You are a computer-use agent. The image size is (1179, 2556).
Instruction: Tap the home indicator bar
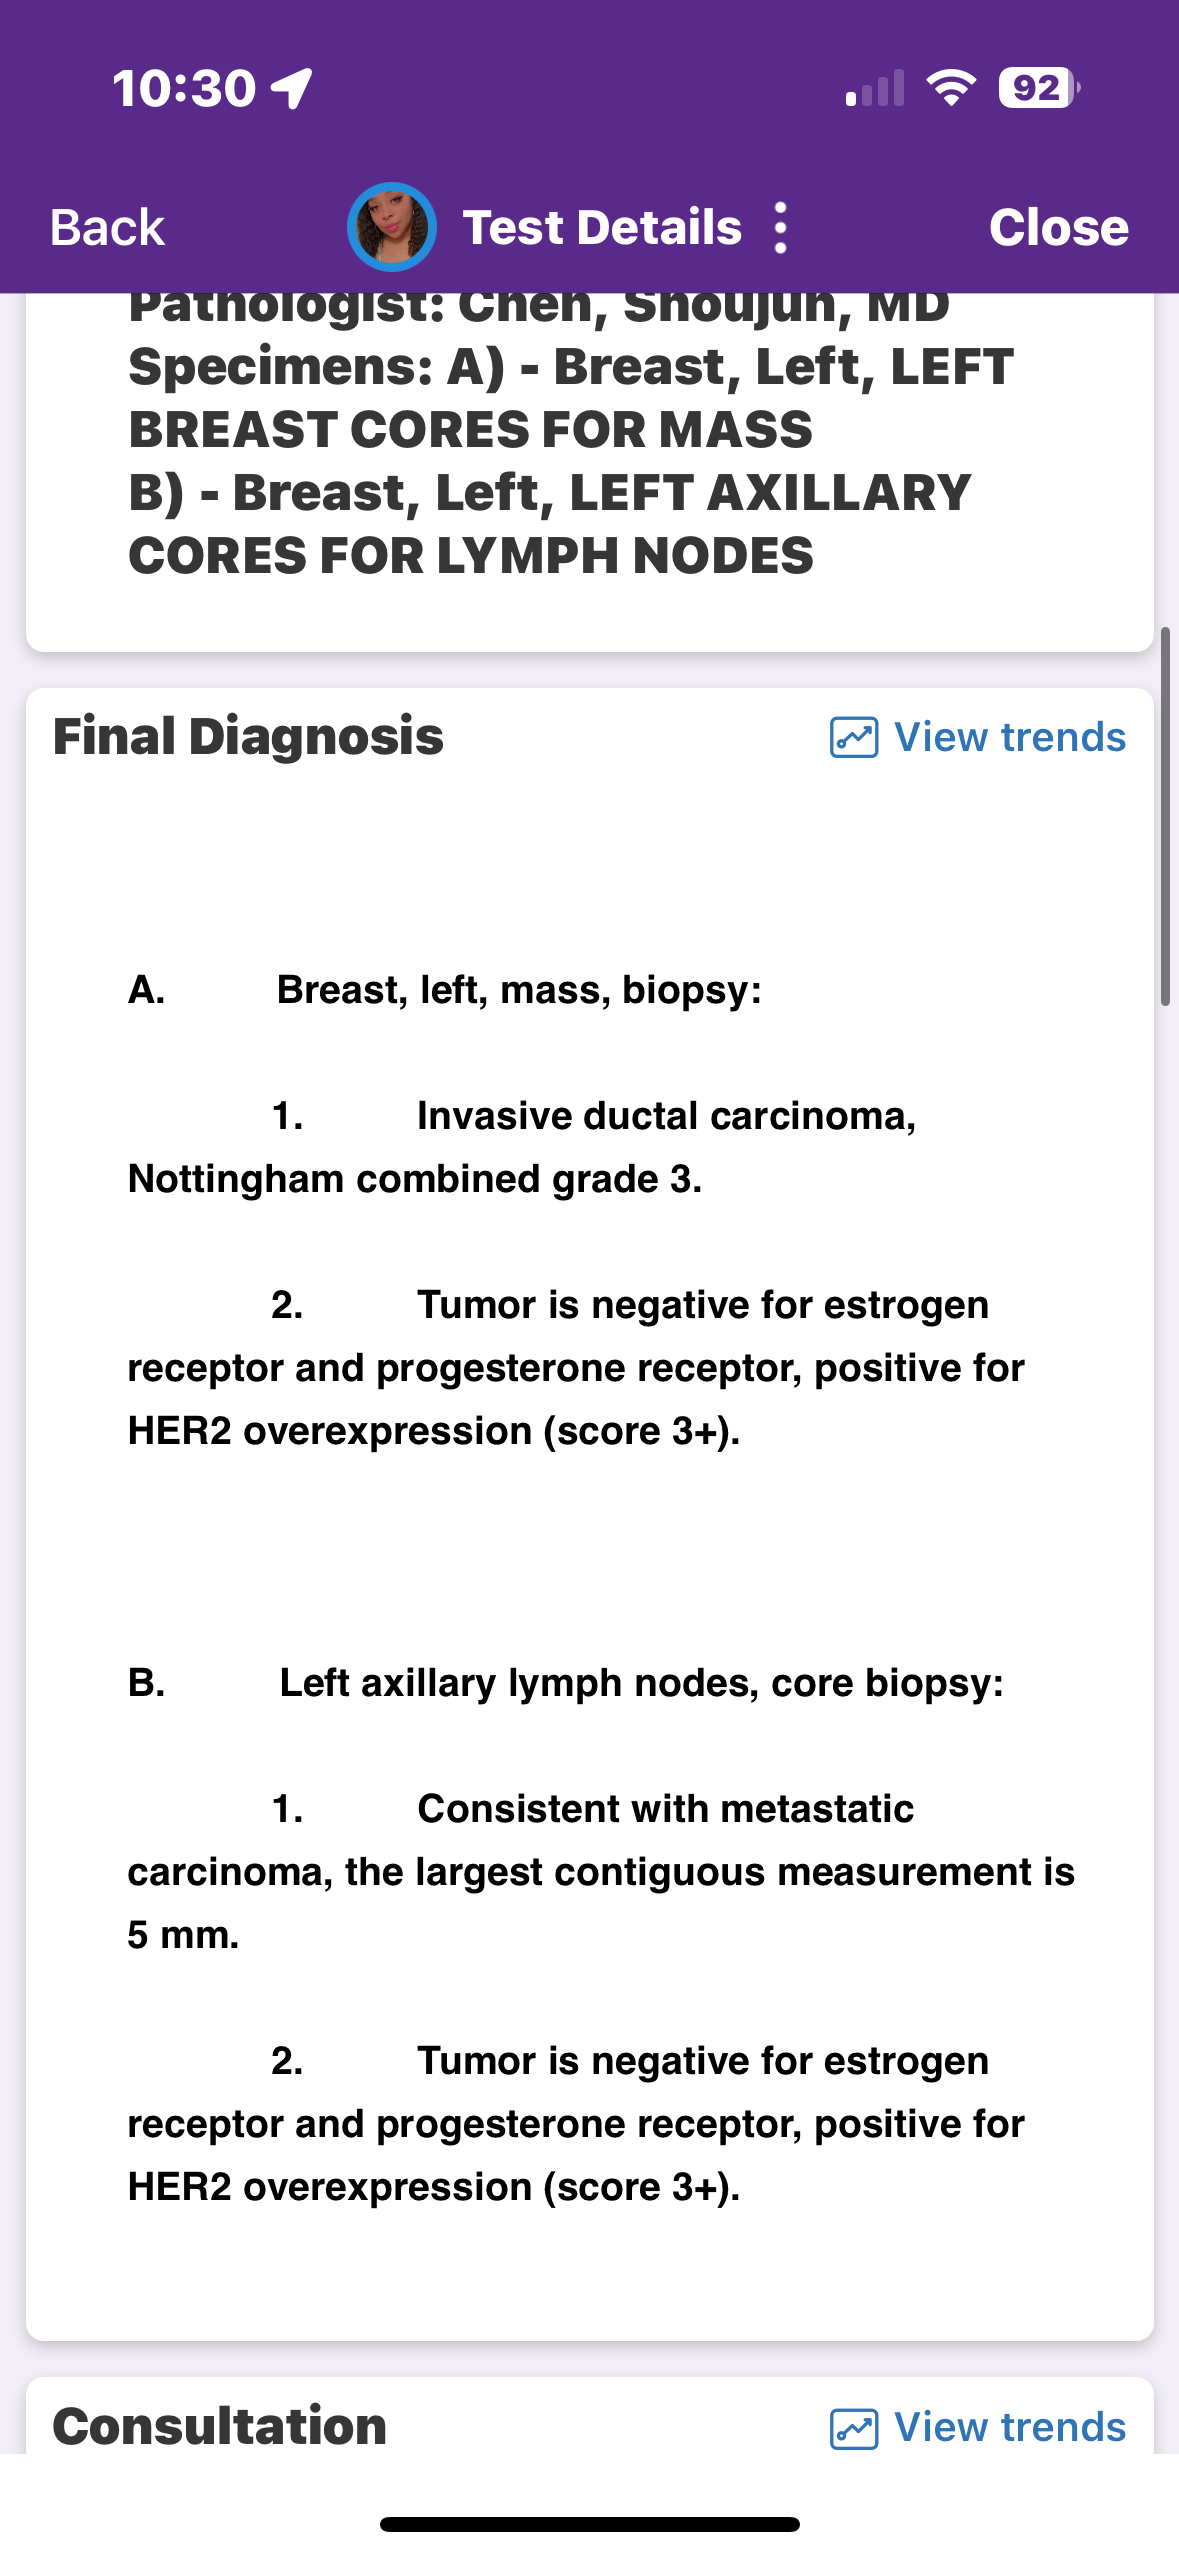[x=590, y=2524]
